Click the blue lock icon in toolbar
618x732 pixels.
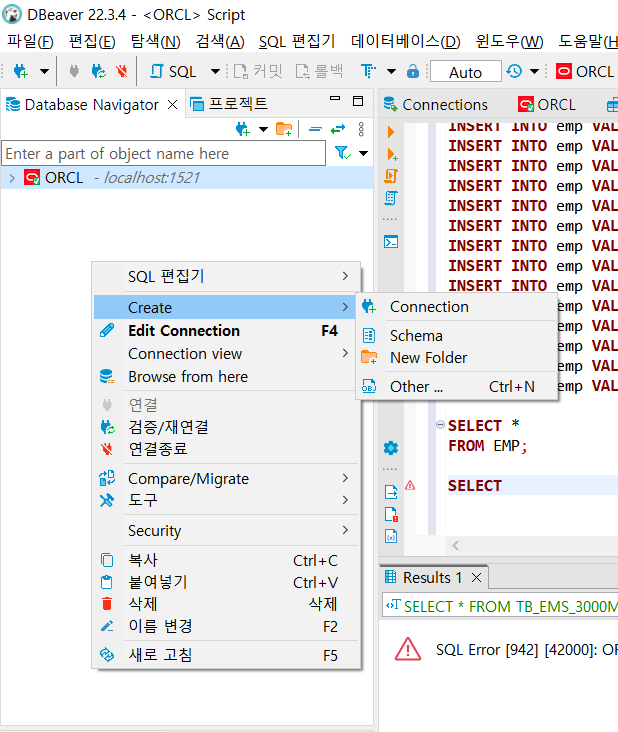[x=413, y=71]
